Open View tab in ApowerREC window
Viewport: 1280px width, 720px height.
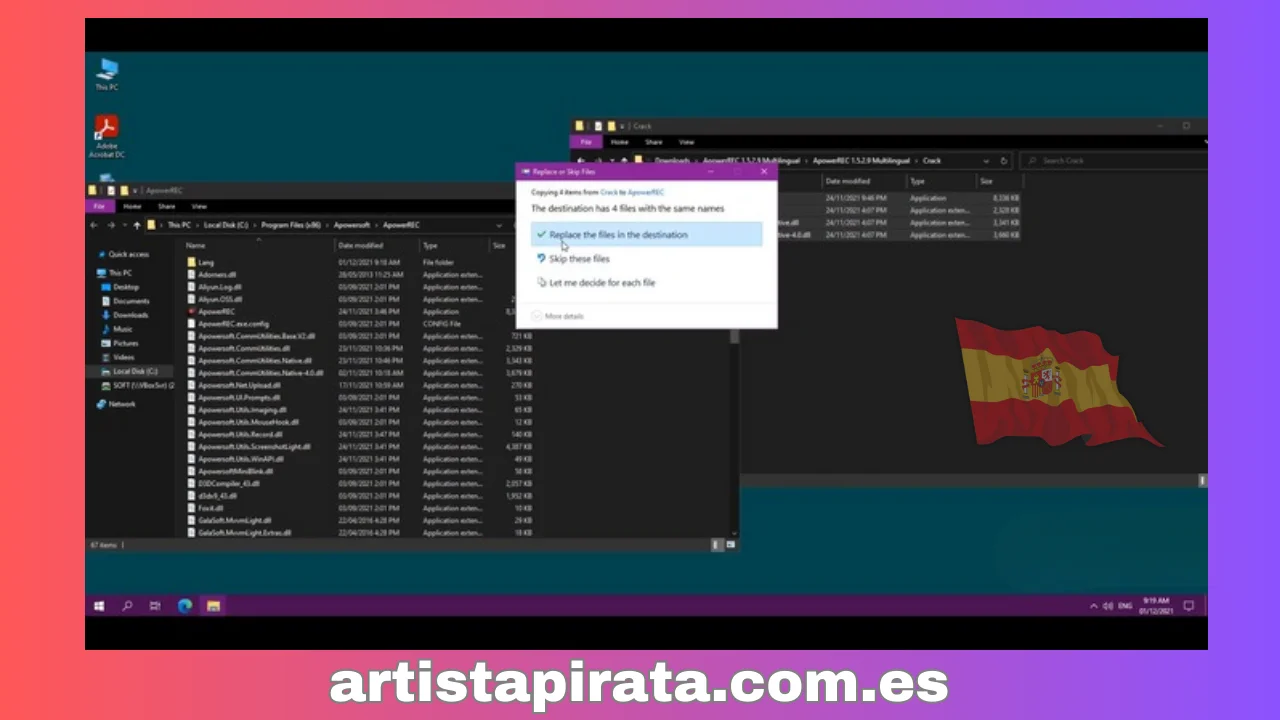click(199, 206)
